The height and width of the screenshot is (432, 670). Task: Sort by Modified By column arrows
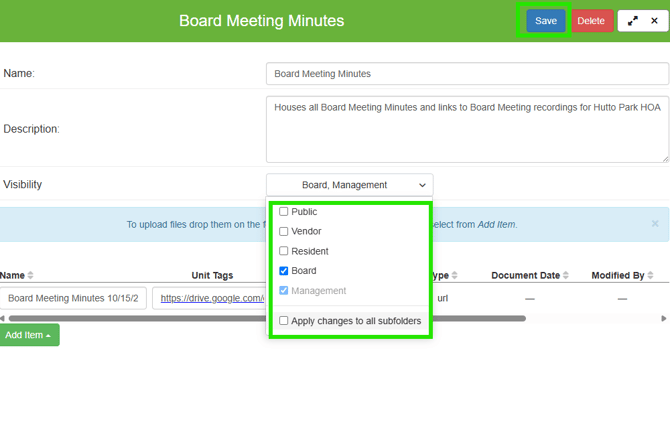(x=651, y=276)
